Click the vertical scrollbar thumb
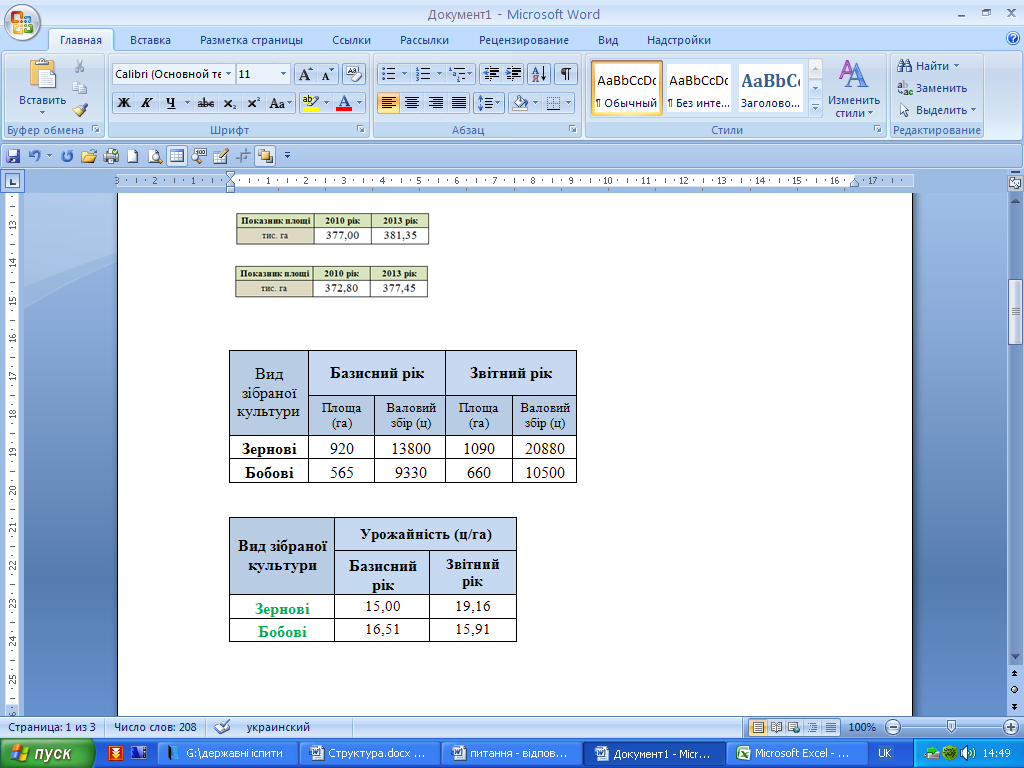Viewport: 1024px width, 768px height. pyautogui.click(x=1015, y=312)
